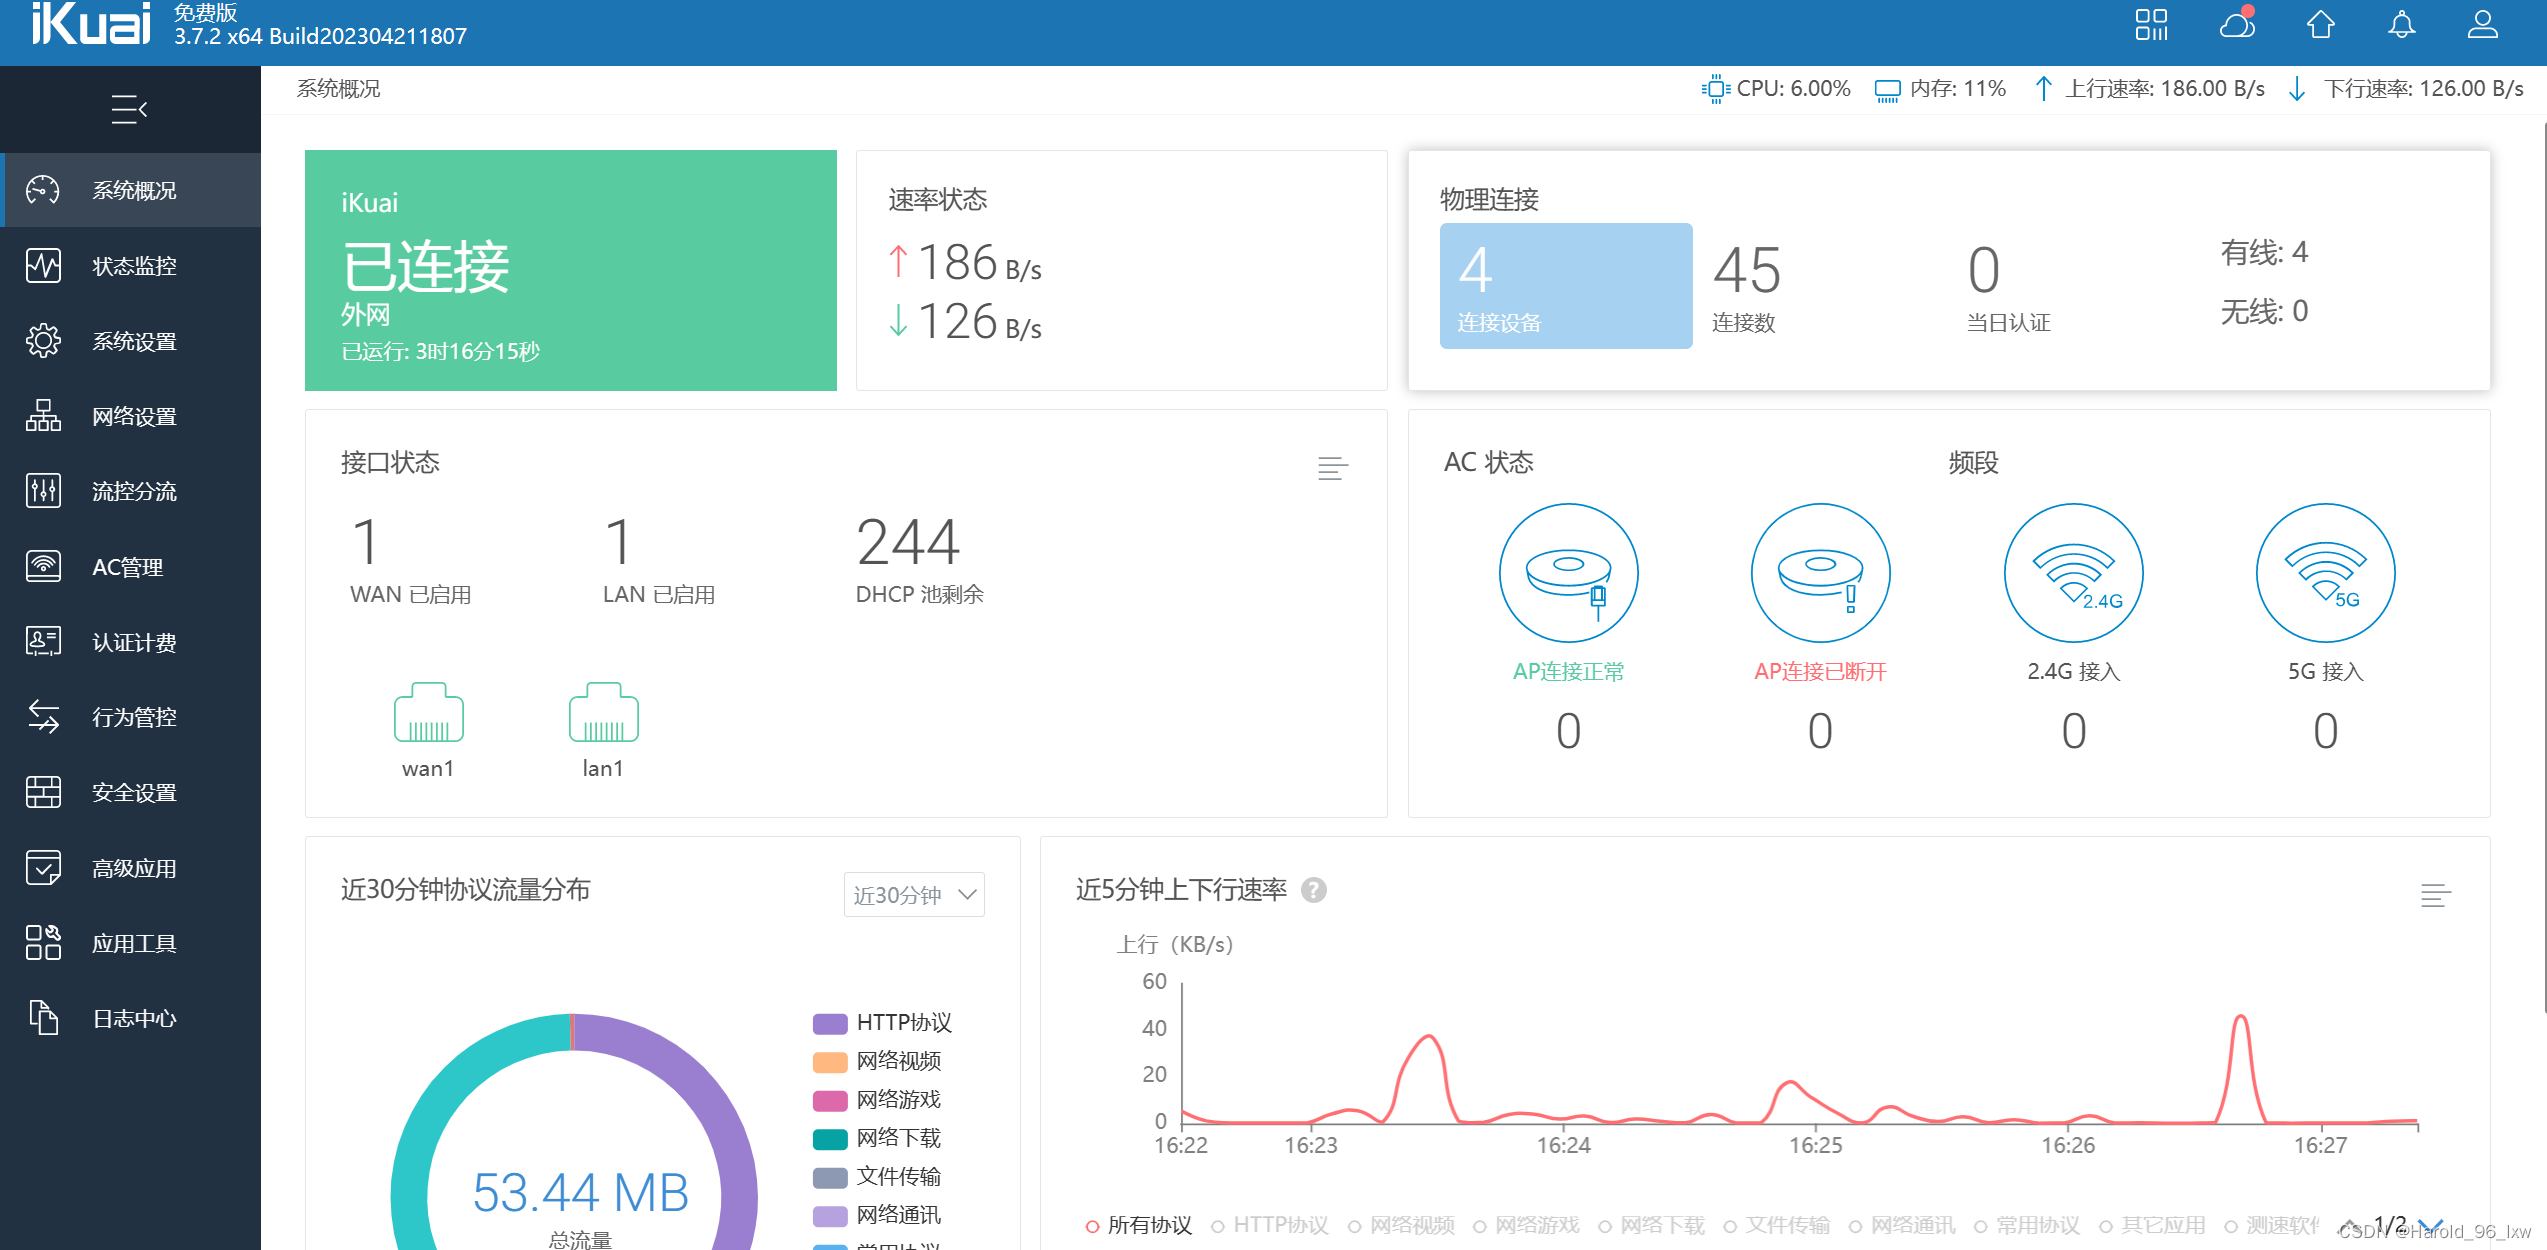
Task: Click the 连接数 count of 45
Action: click(x=1747, y=270)
